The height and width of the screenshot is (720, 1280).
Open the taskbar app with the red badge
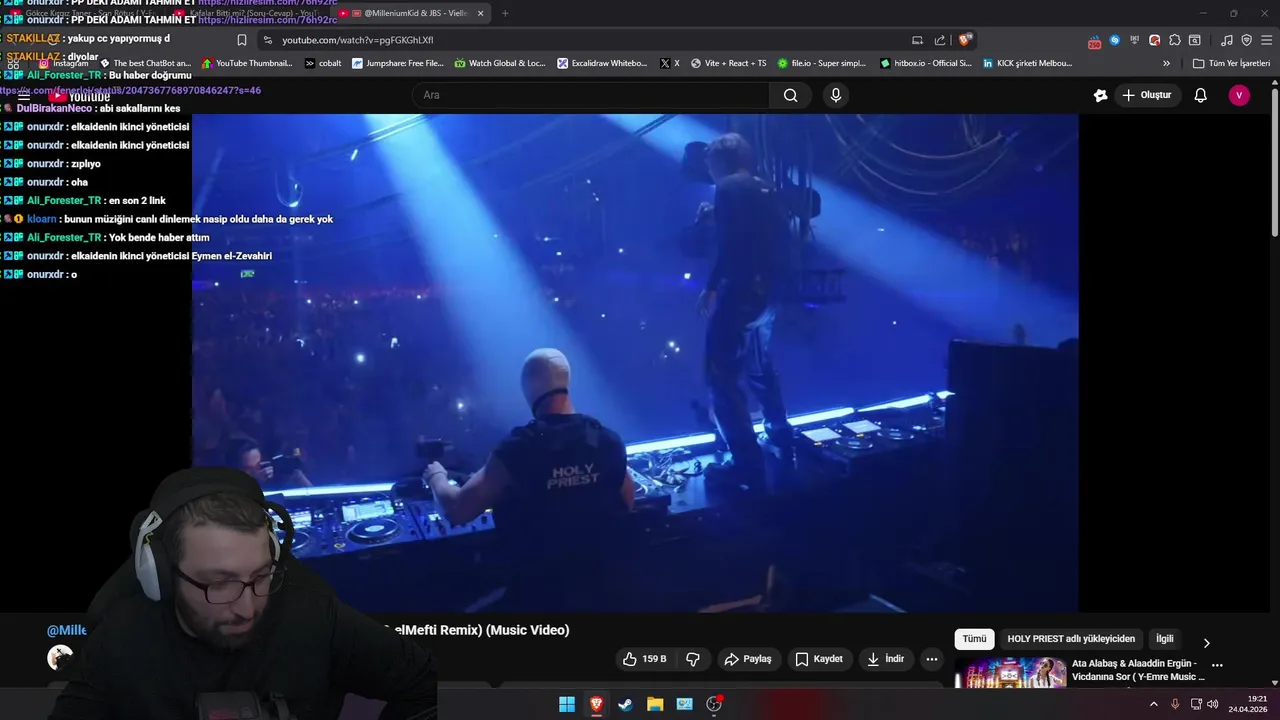pyautogui.click(x=714, y=704)
